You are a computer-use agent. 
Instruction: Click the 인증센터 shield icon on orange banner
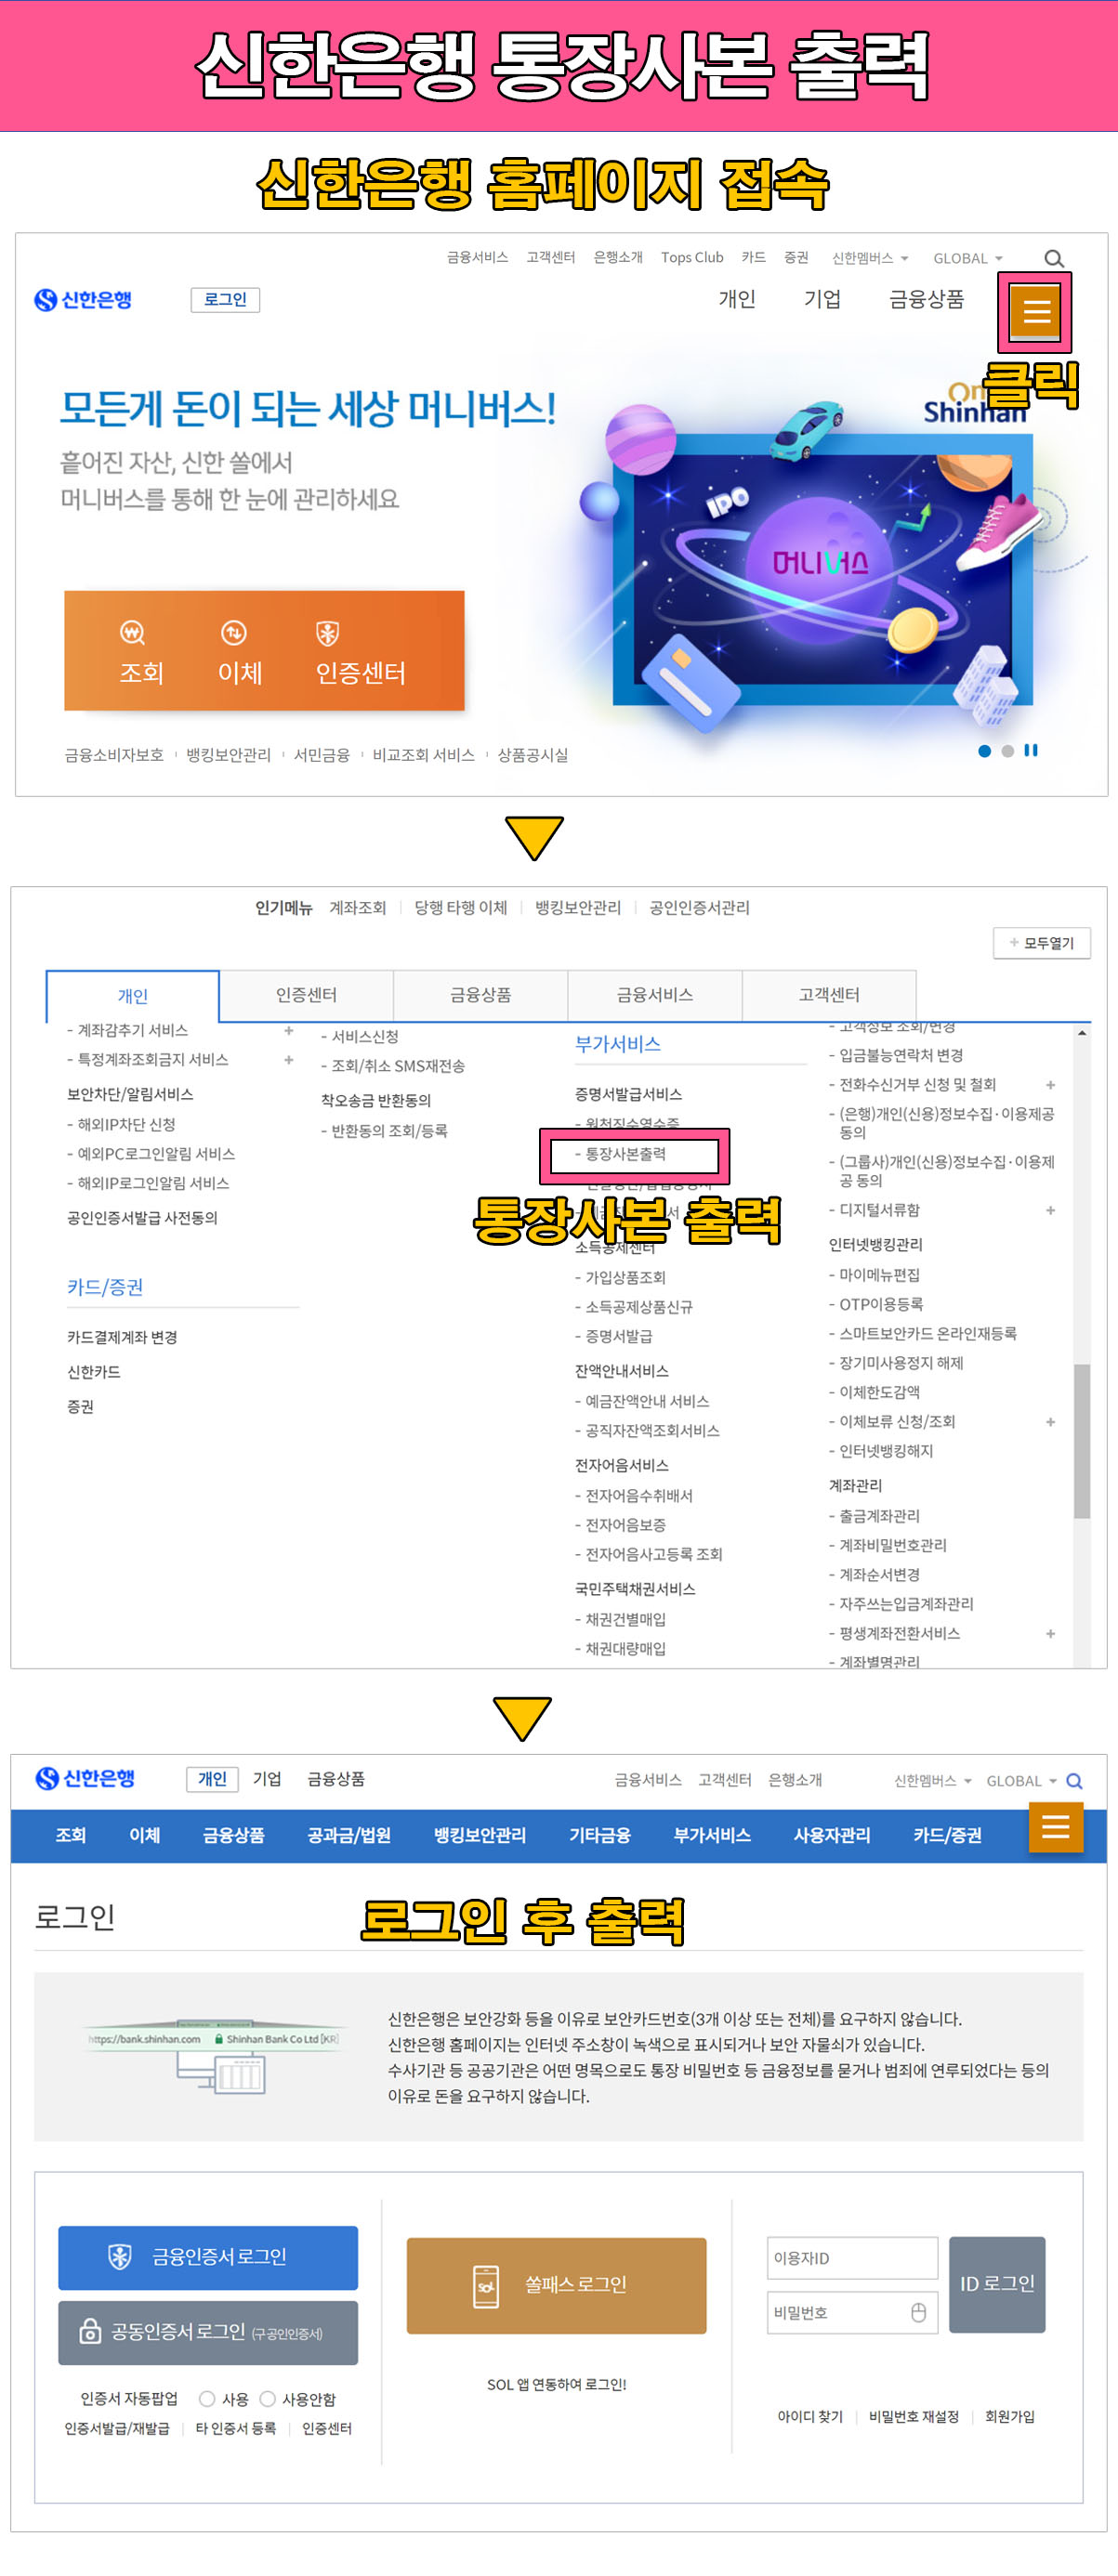point(327,633)
